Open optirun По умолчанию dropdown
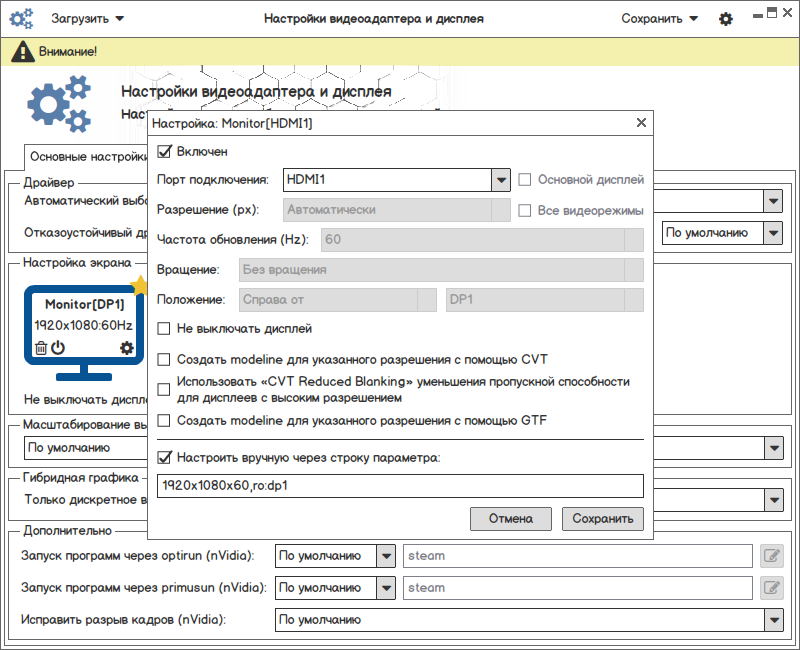 click(x=335, y=556)
